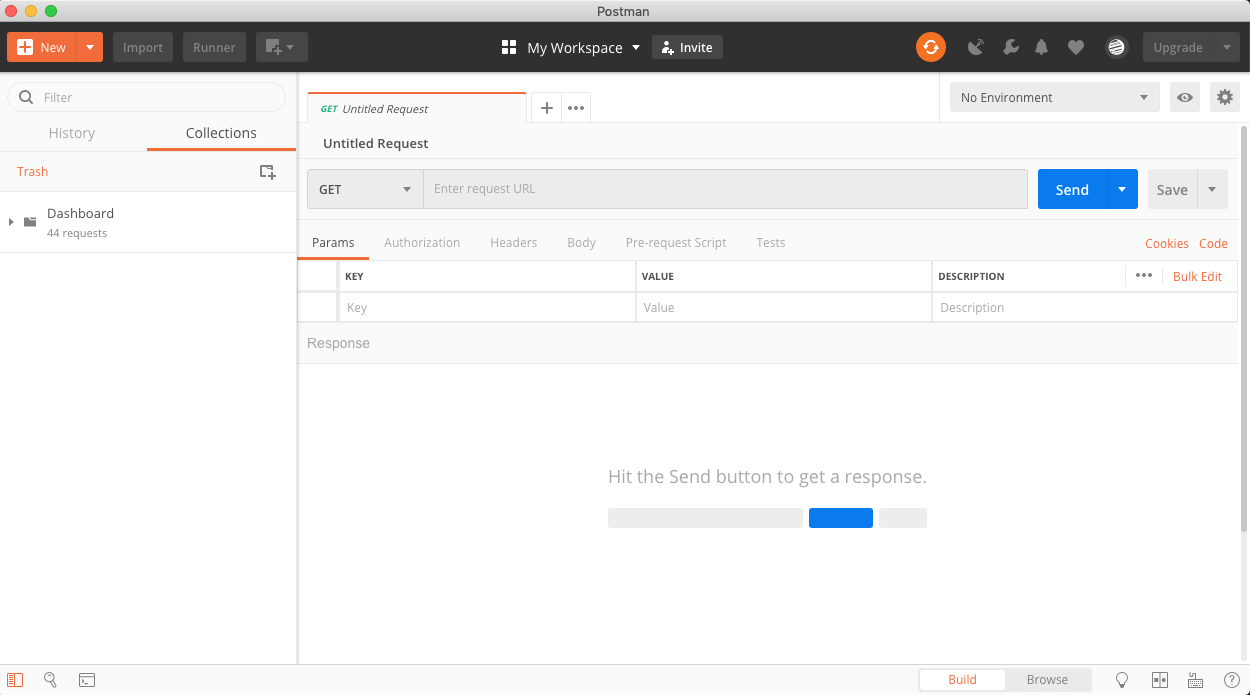Open the Postman console icon
This screenshot has width=1250, height=695.
pyautogui.click(x=87, y=680)
